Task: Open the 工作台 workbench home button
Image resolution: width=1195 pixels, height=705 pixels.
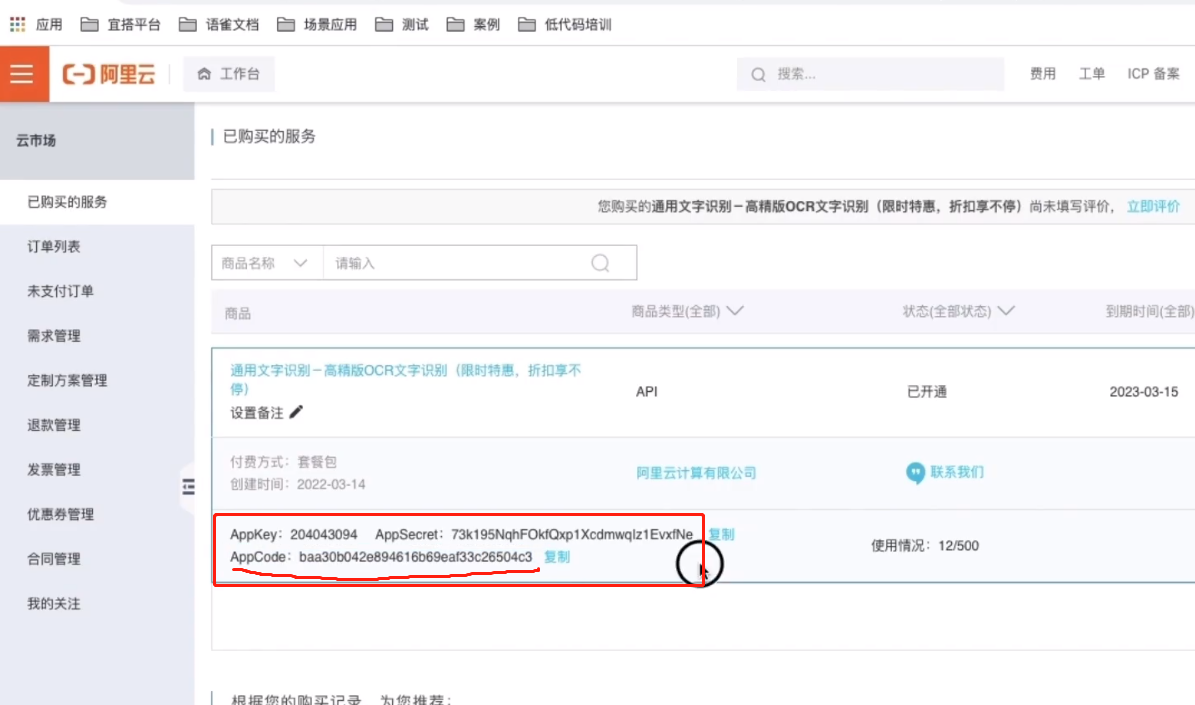Action: 229,74
